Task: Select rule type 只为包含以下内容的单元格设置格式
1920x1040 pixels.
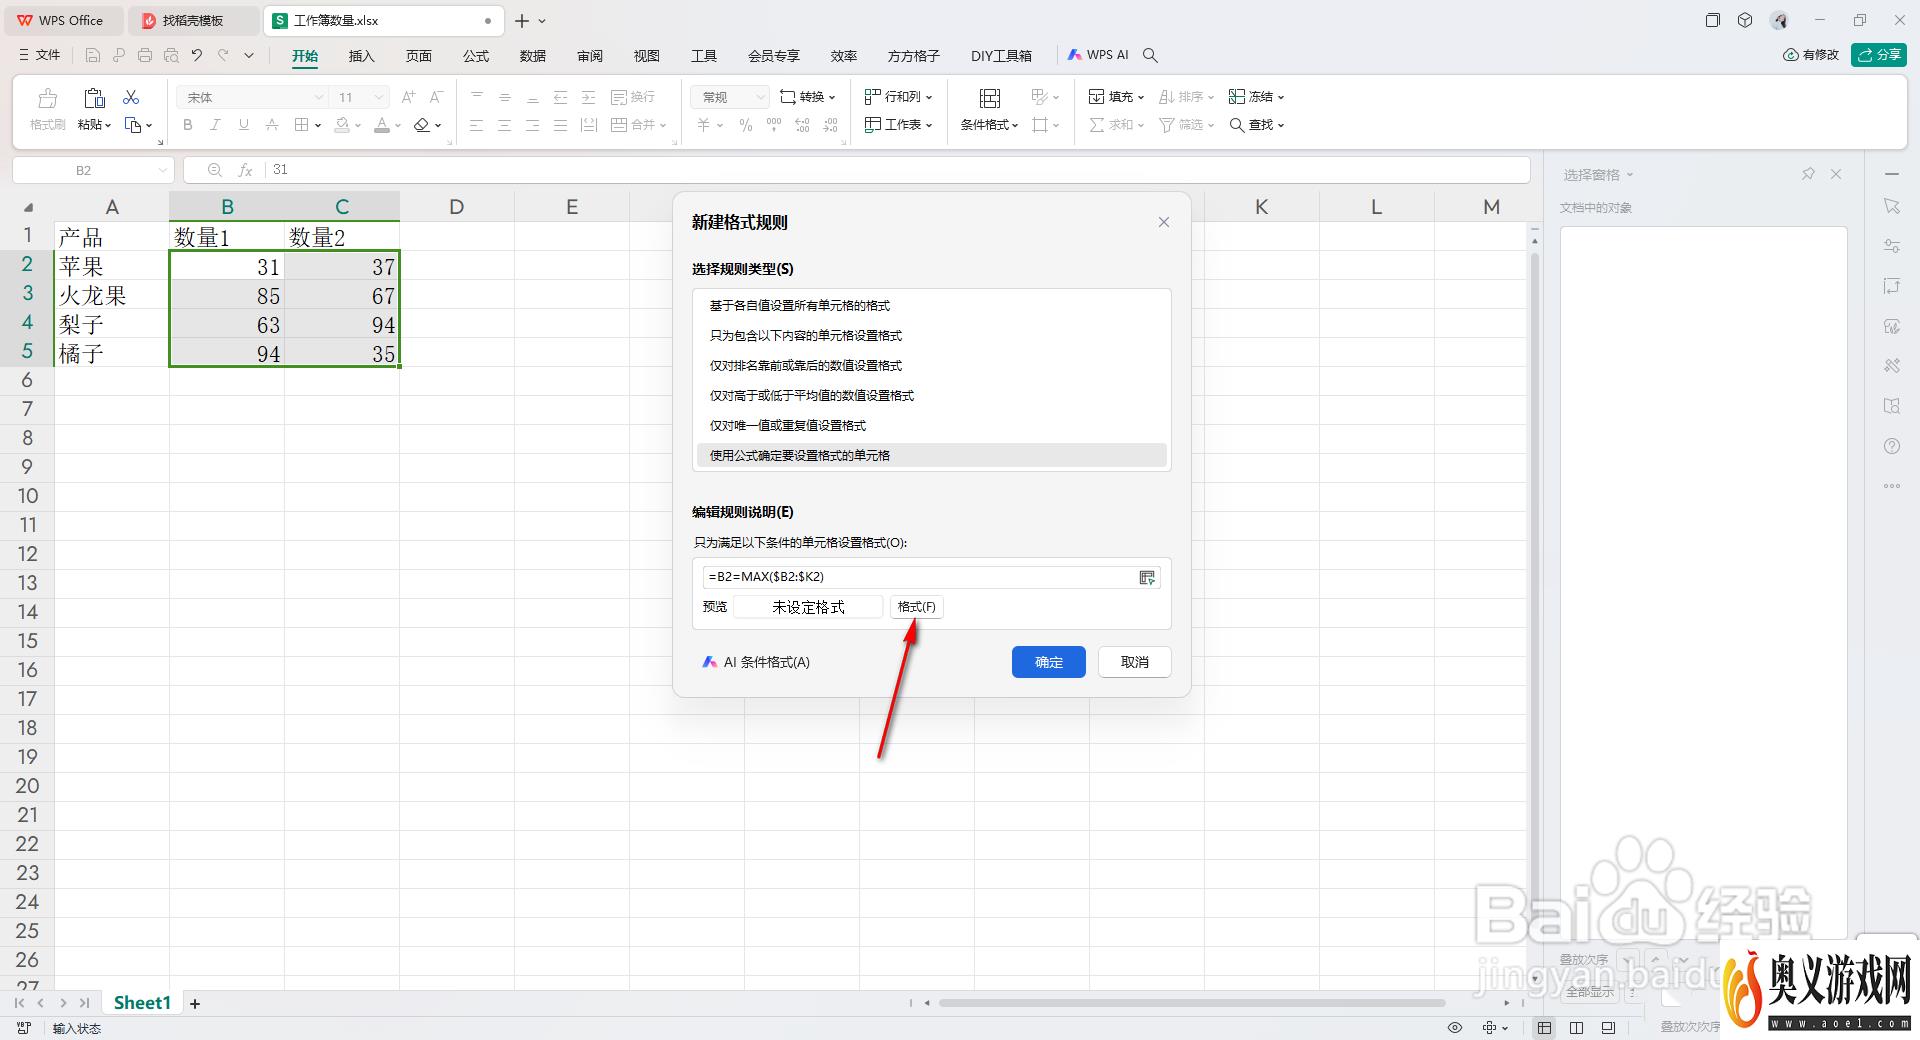Action: point(931,336)
